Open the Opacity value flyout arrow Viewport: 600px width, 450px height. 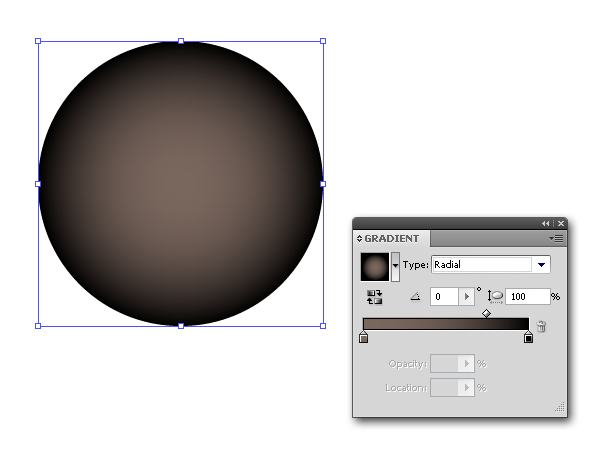pyautogui.click(x=466, y=364)
